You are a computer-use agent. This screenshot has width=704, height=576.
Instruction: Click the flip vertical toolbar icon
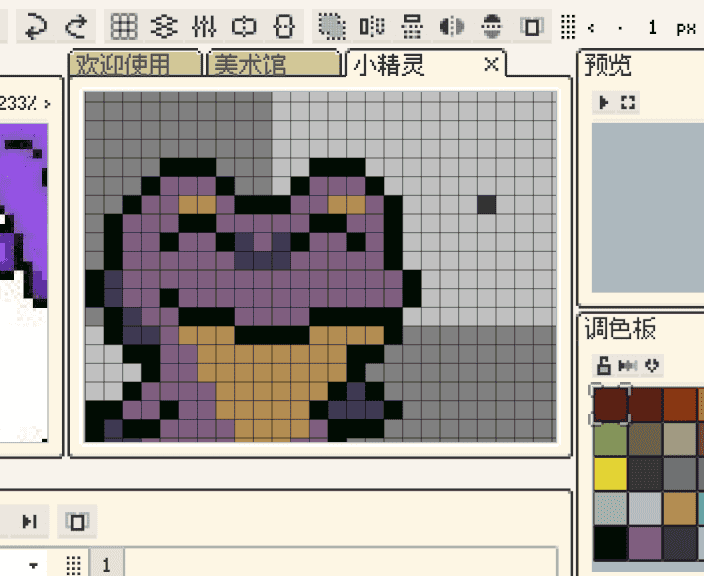pos(412,26)
